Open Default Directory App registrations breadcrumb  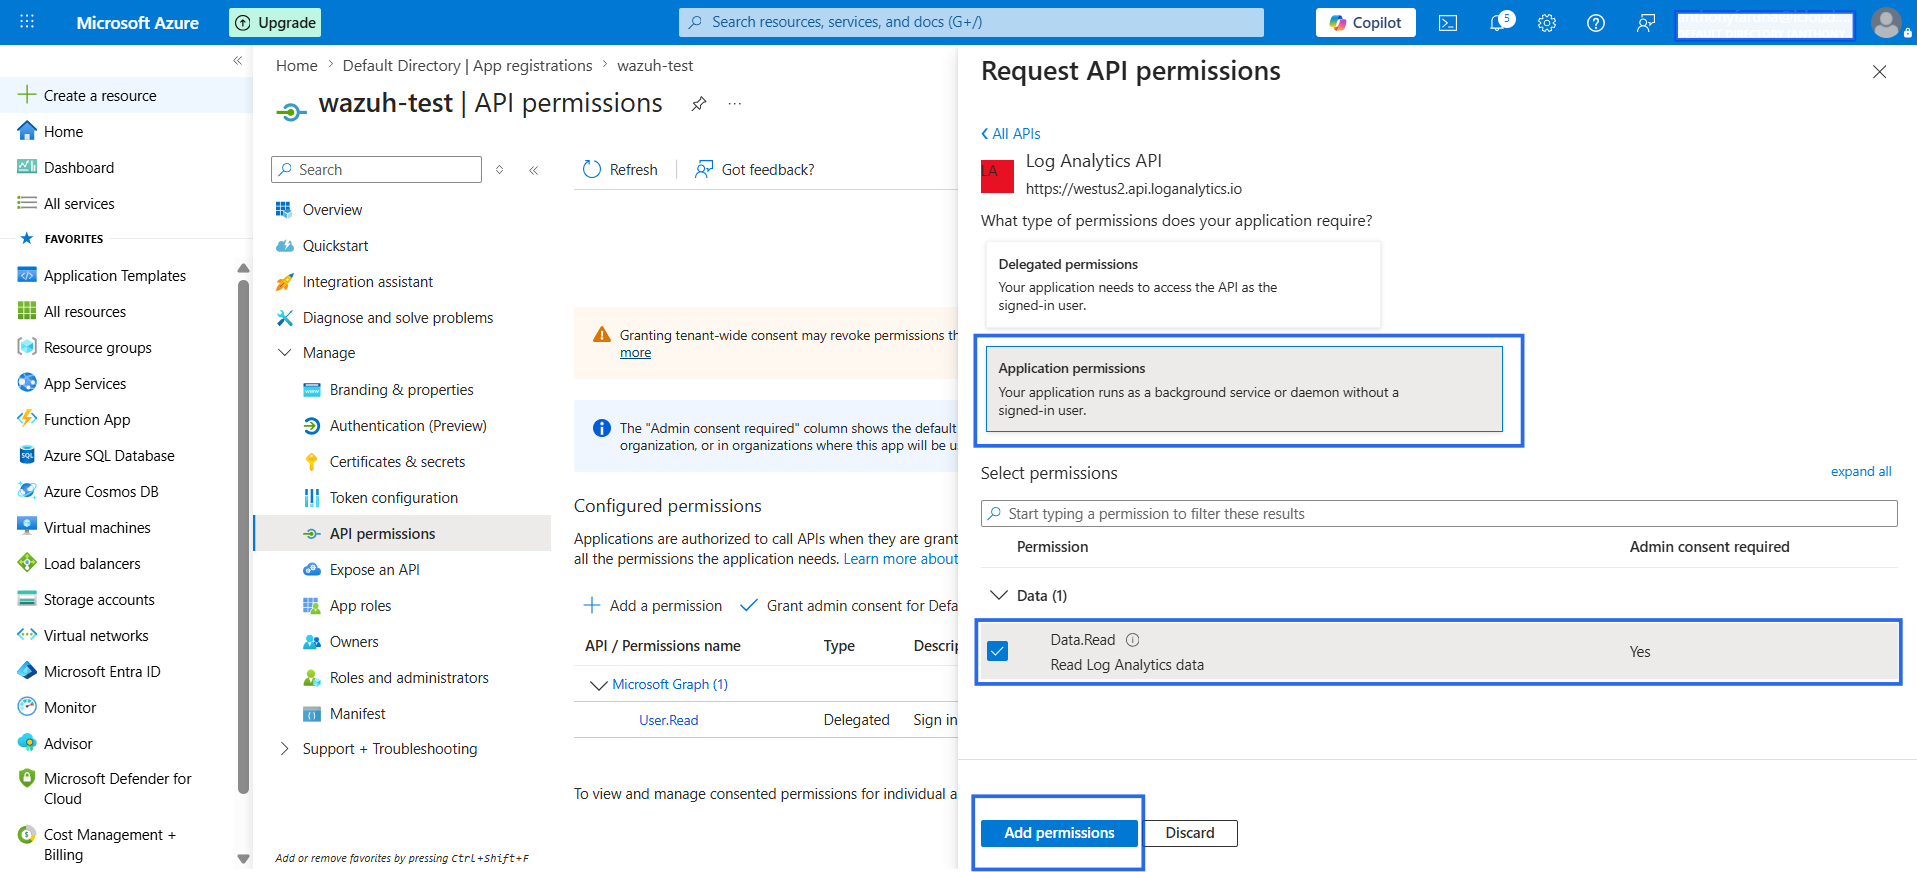tap(467, 66)
